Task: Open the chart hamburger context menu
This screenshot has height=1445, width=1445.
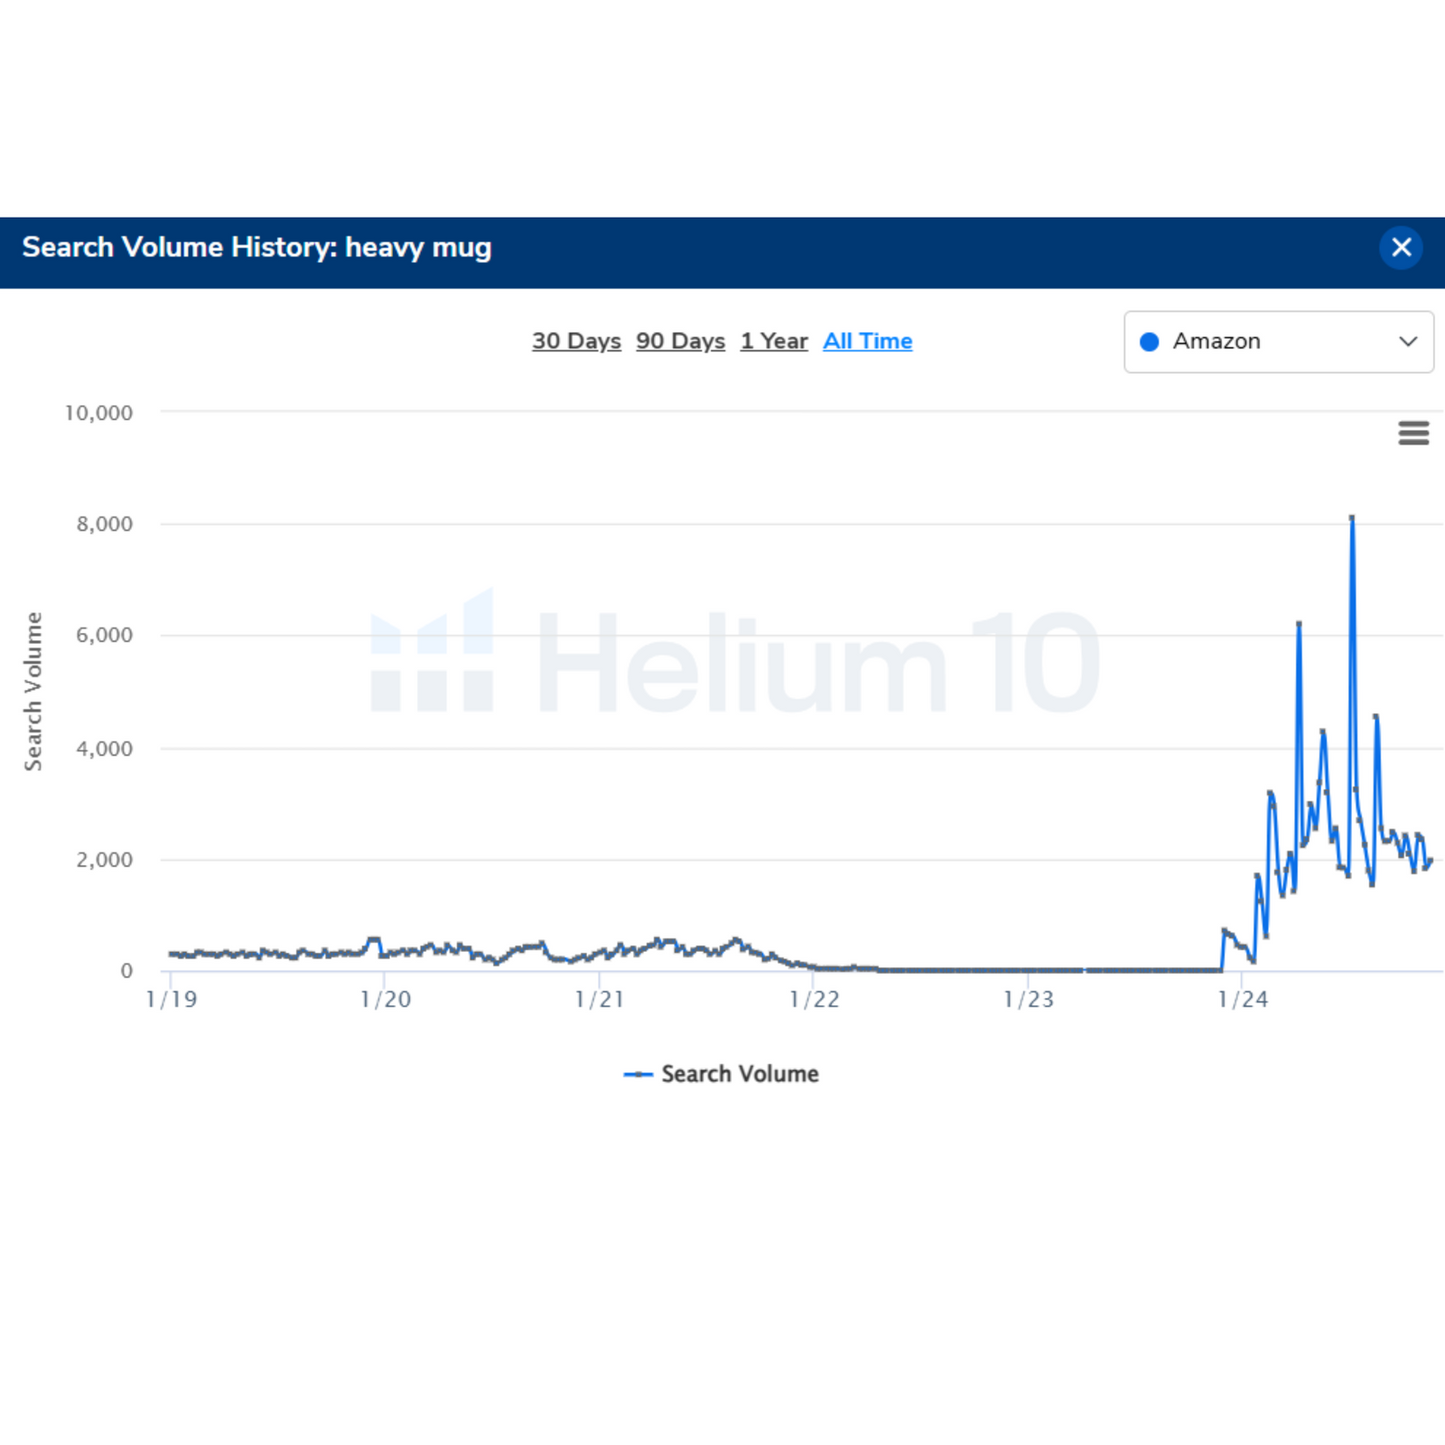Action: click(x=1413, y=433)
